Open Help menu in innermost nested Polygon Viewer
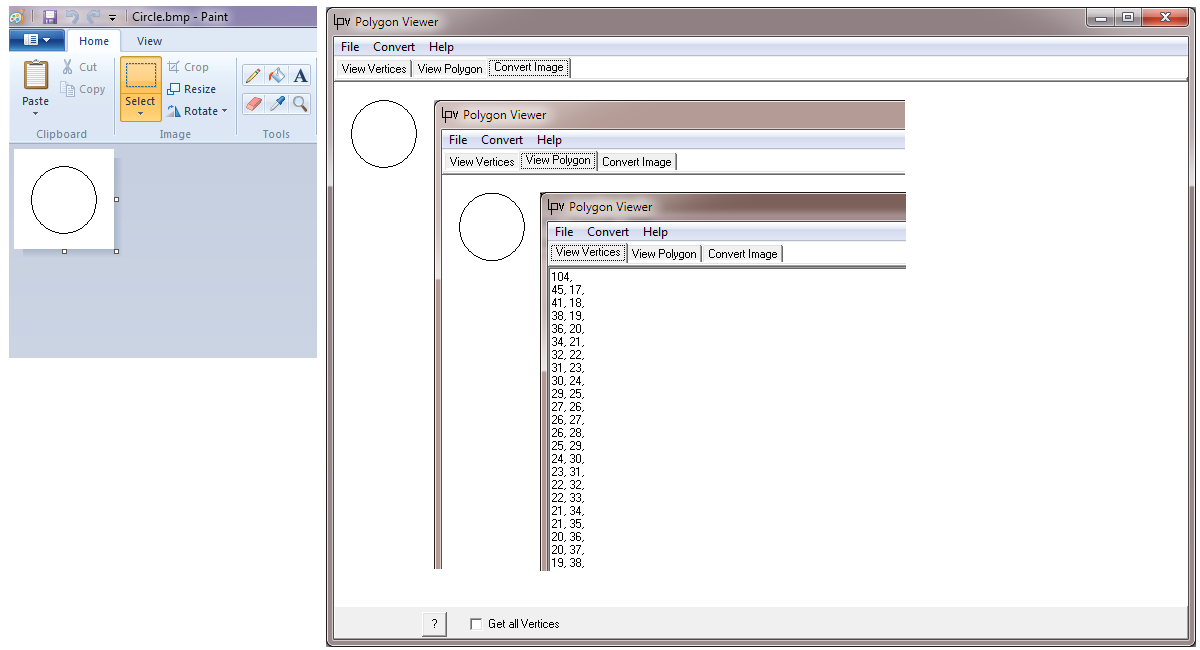Image resolution: width=1200 pixels, height=650 pixels. click(x=655, y=232)
